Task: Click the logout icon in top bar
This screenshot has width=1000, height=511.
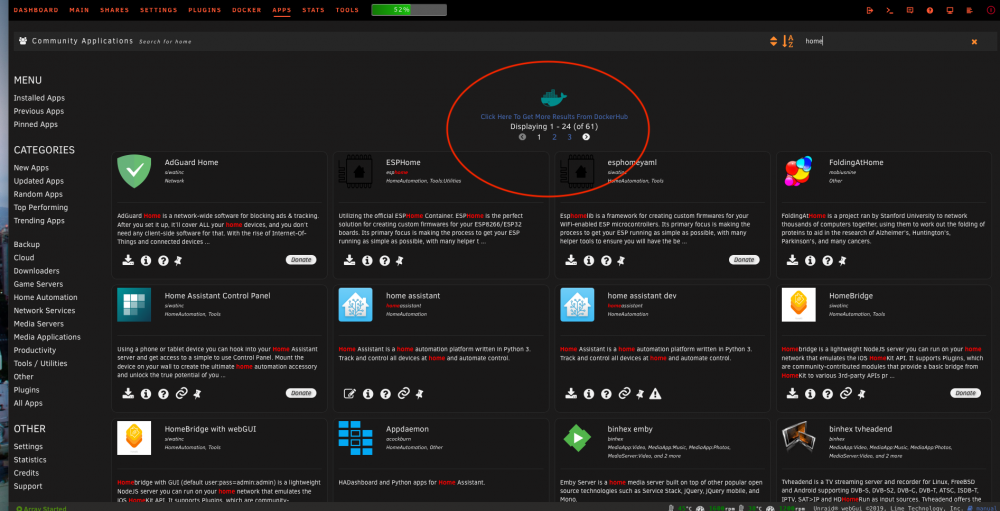Action: pos(870,10)
